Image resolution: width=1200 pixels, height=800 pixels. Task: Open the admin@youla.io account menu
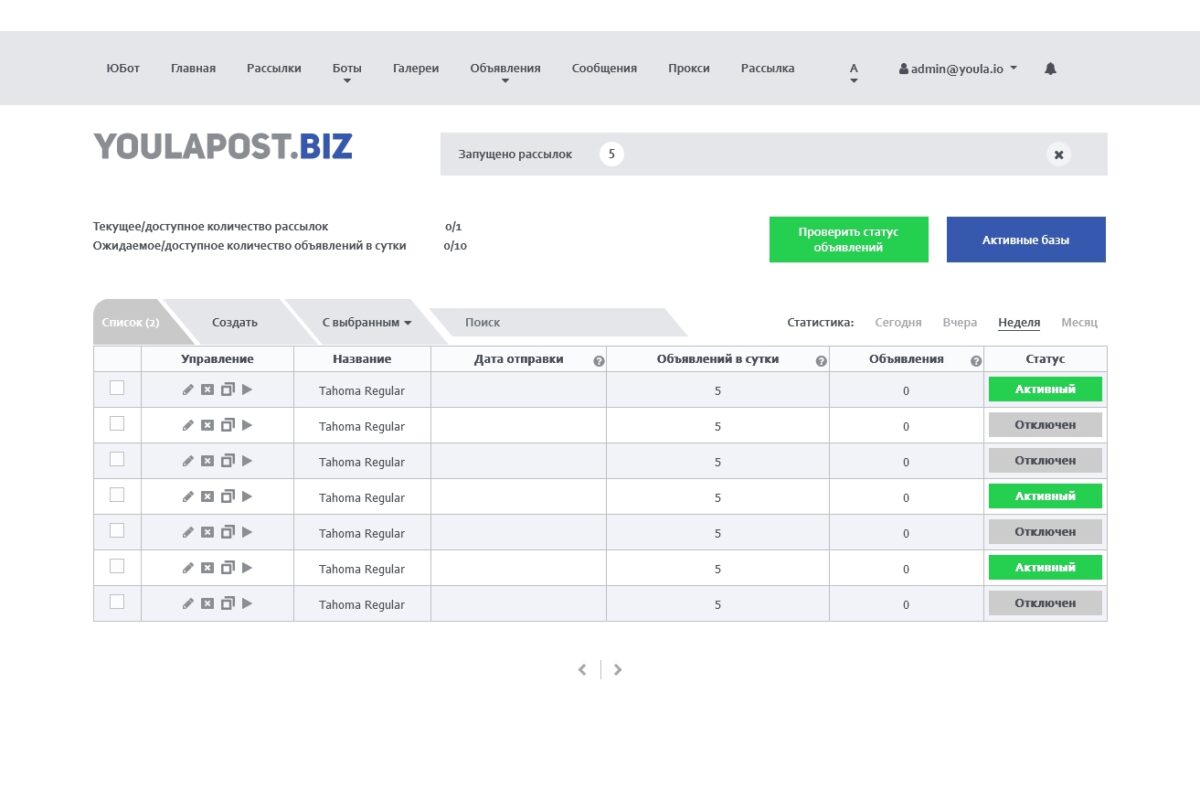click(x=958, y=69)
